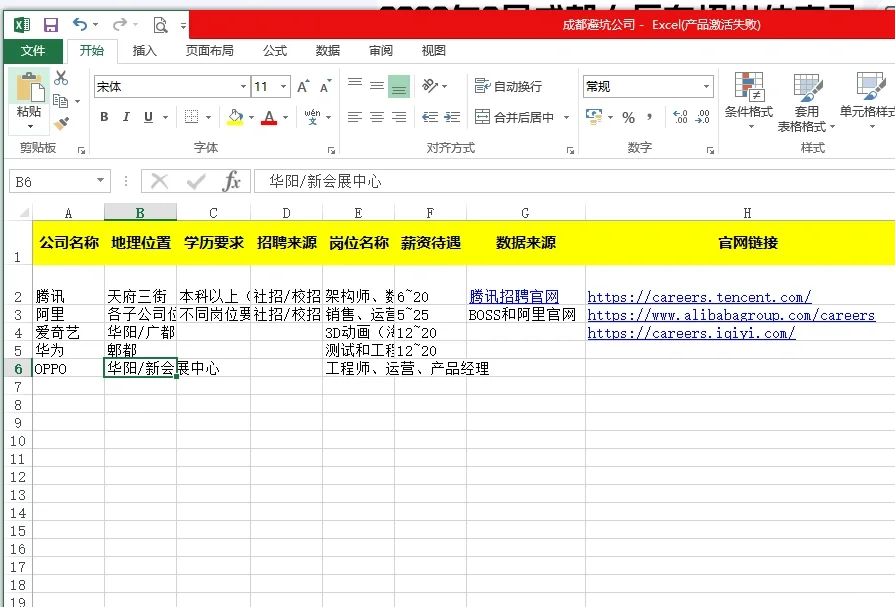
Task: Switch to the 数据 Data tab
Action: pos(328,51)
